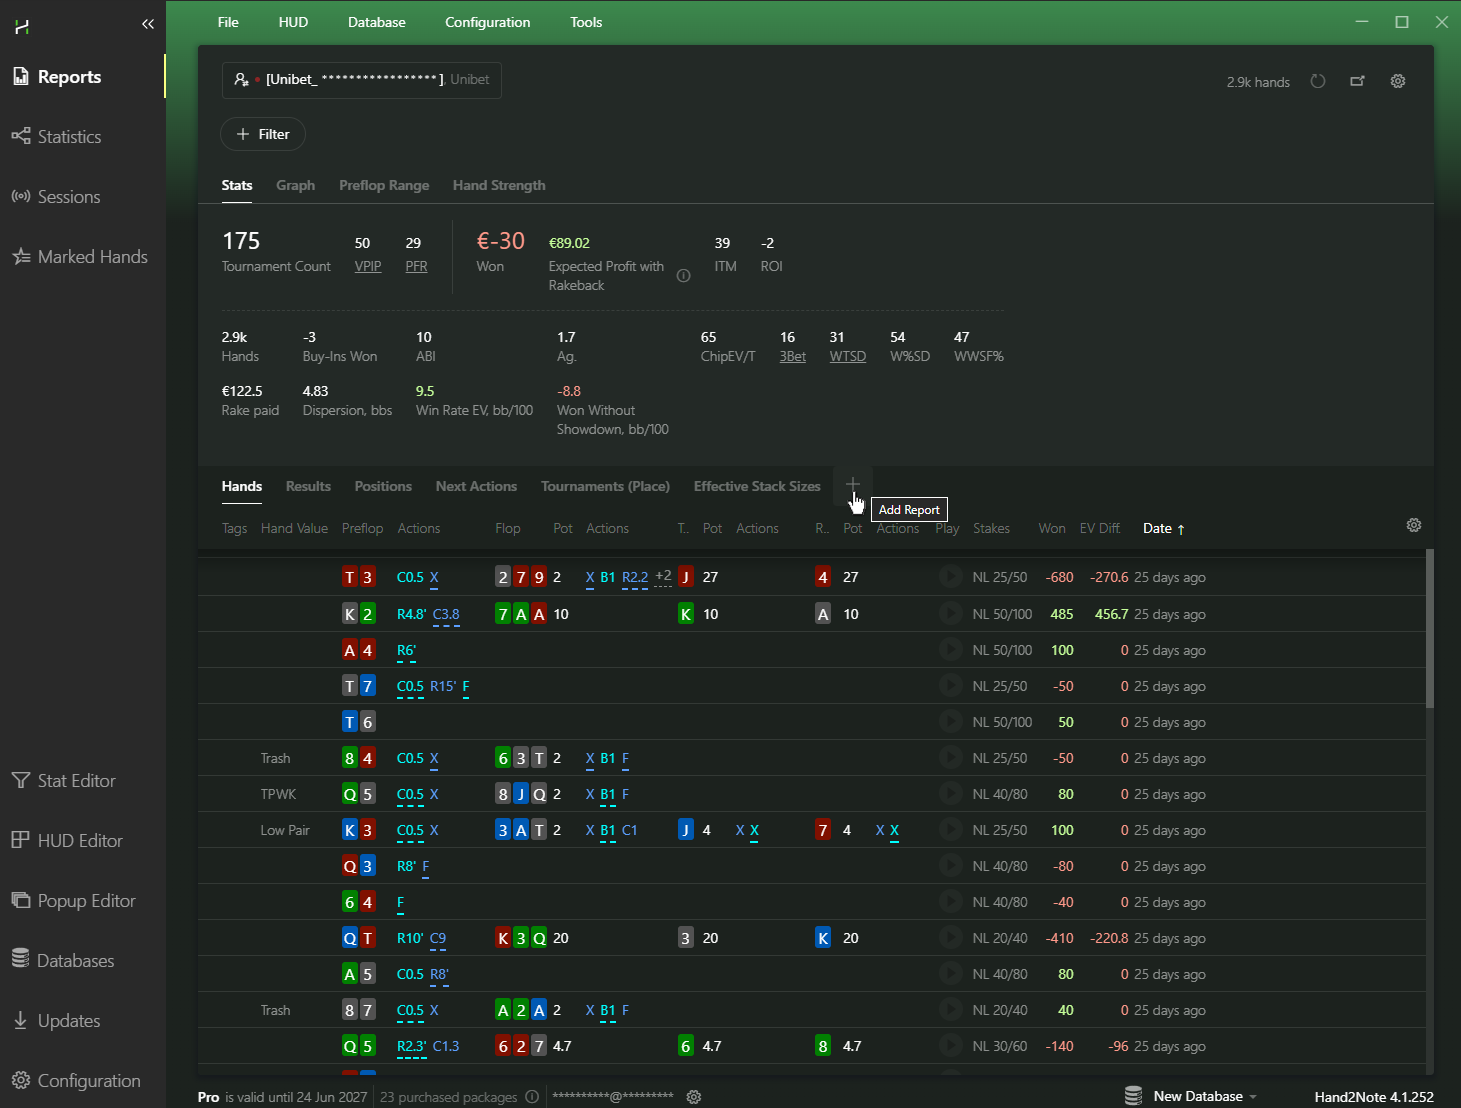Click the VPIP stat link

tap(368, 266)
